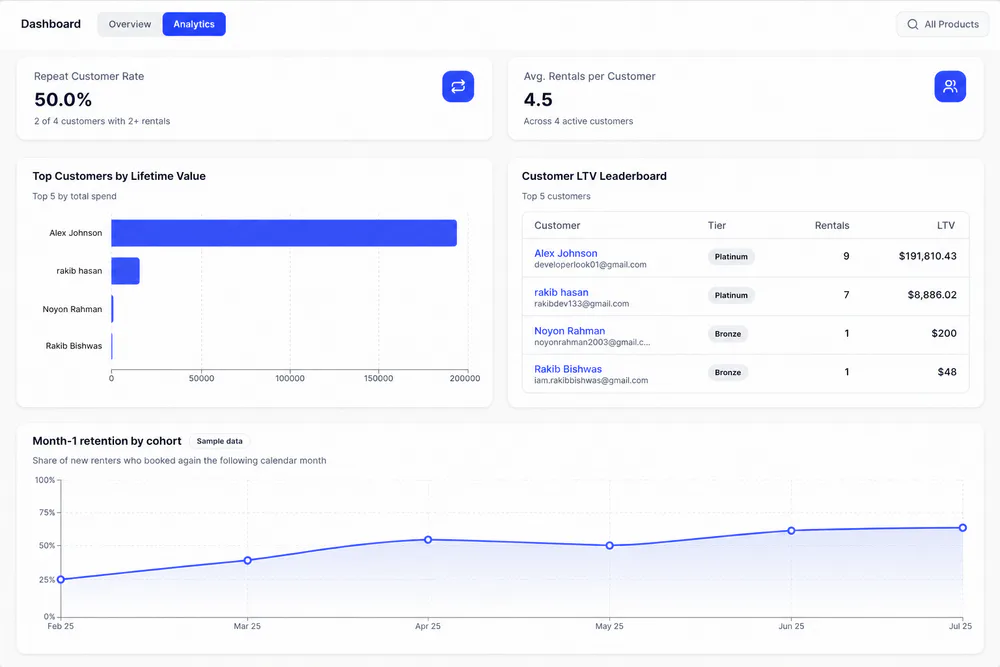Click the users icon in Avg. Rentals card

[950, 87]
